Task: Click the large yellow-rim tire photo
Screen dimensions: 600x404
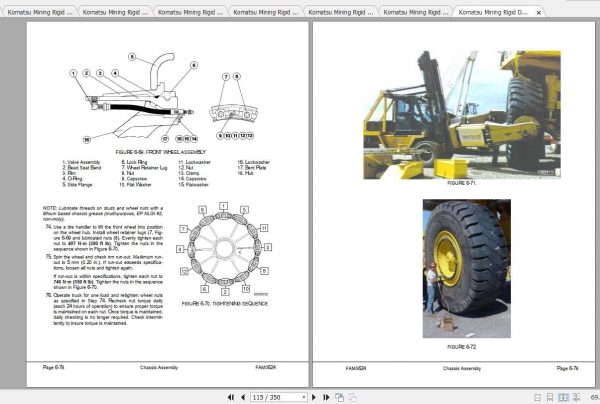Action: [466, 269]
